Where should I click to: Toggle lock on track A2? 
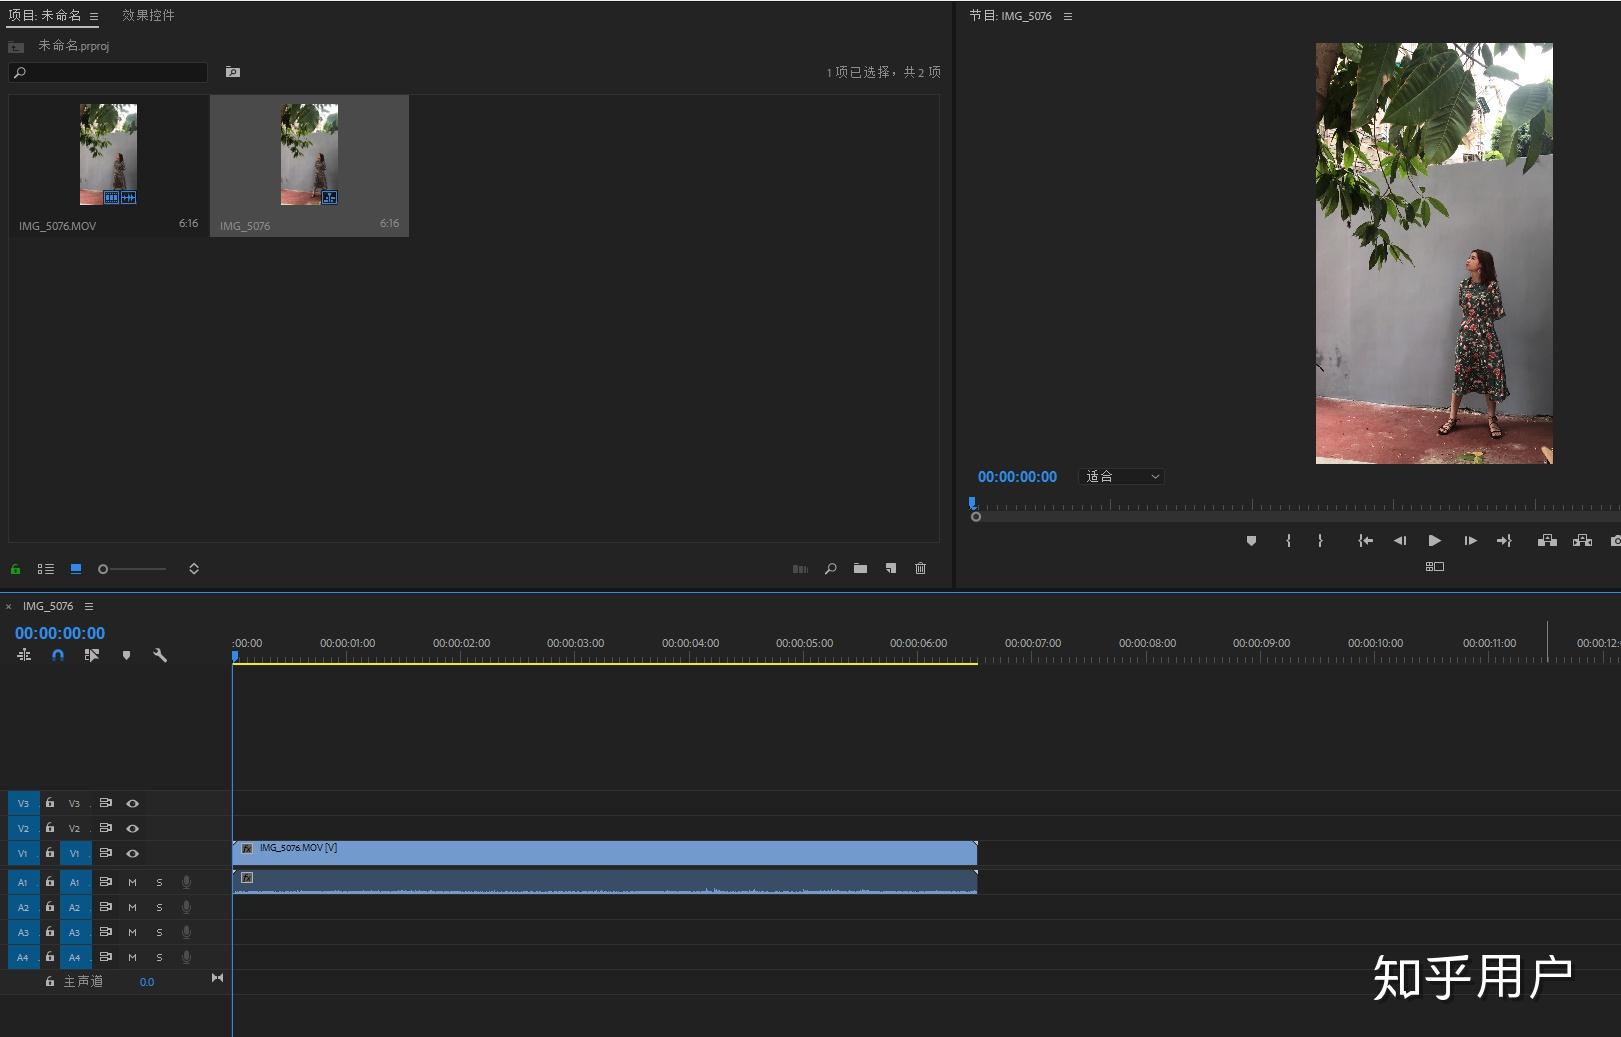coord(50,907)
